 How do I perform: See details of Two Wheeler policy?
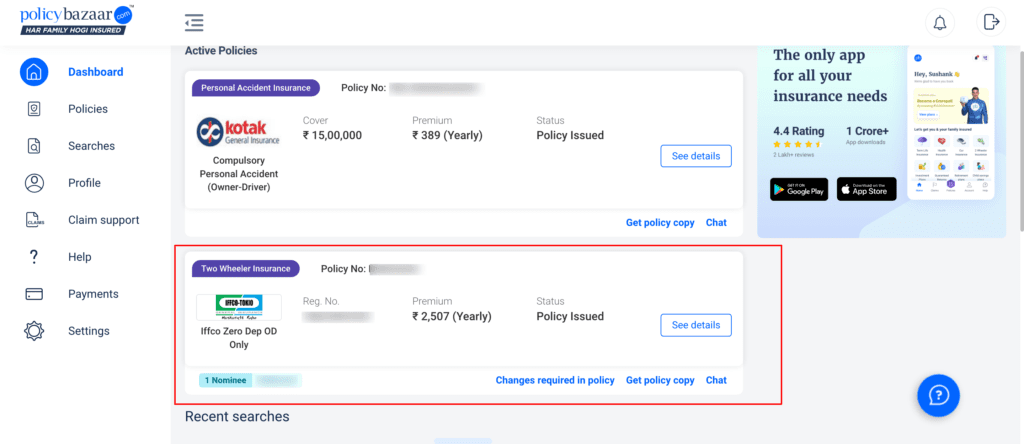click(x=696, y=325)
